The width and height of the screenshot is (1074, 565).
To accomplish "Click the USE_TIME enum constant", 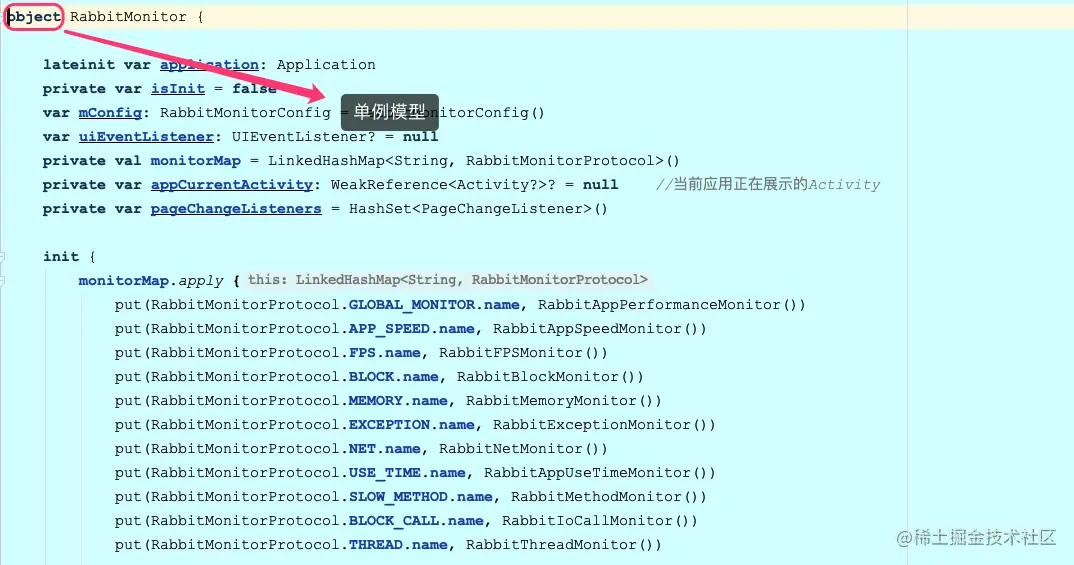I will point(384,472).
